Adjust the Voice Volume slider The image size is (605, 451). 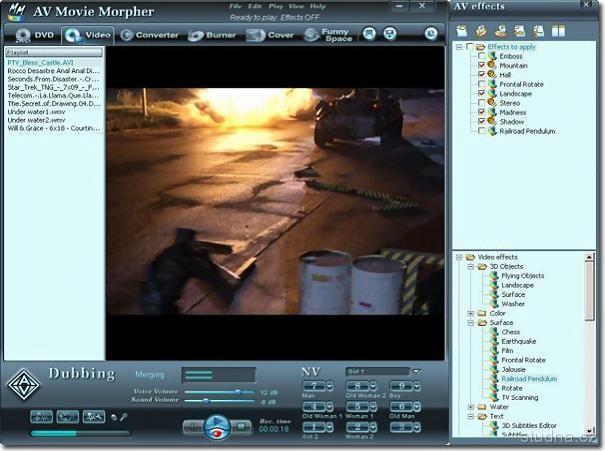pyautogui.click(x=237, y=391)
